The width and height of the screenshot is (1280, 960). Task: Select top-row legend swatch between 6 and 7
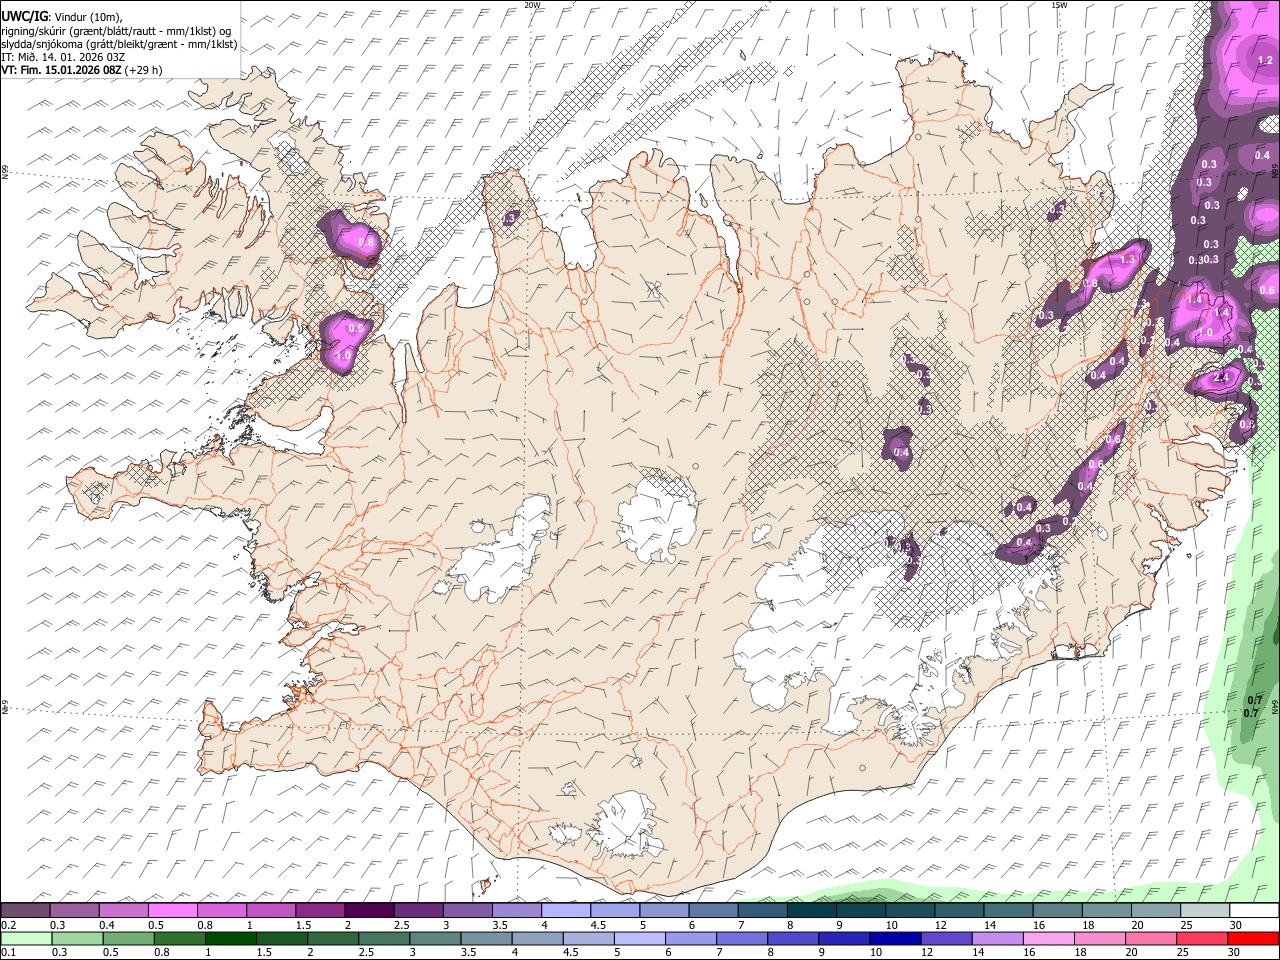coord(713,910)
